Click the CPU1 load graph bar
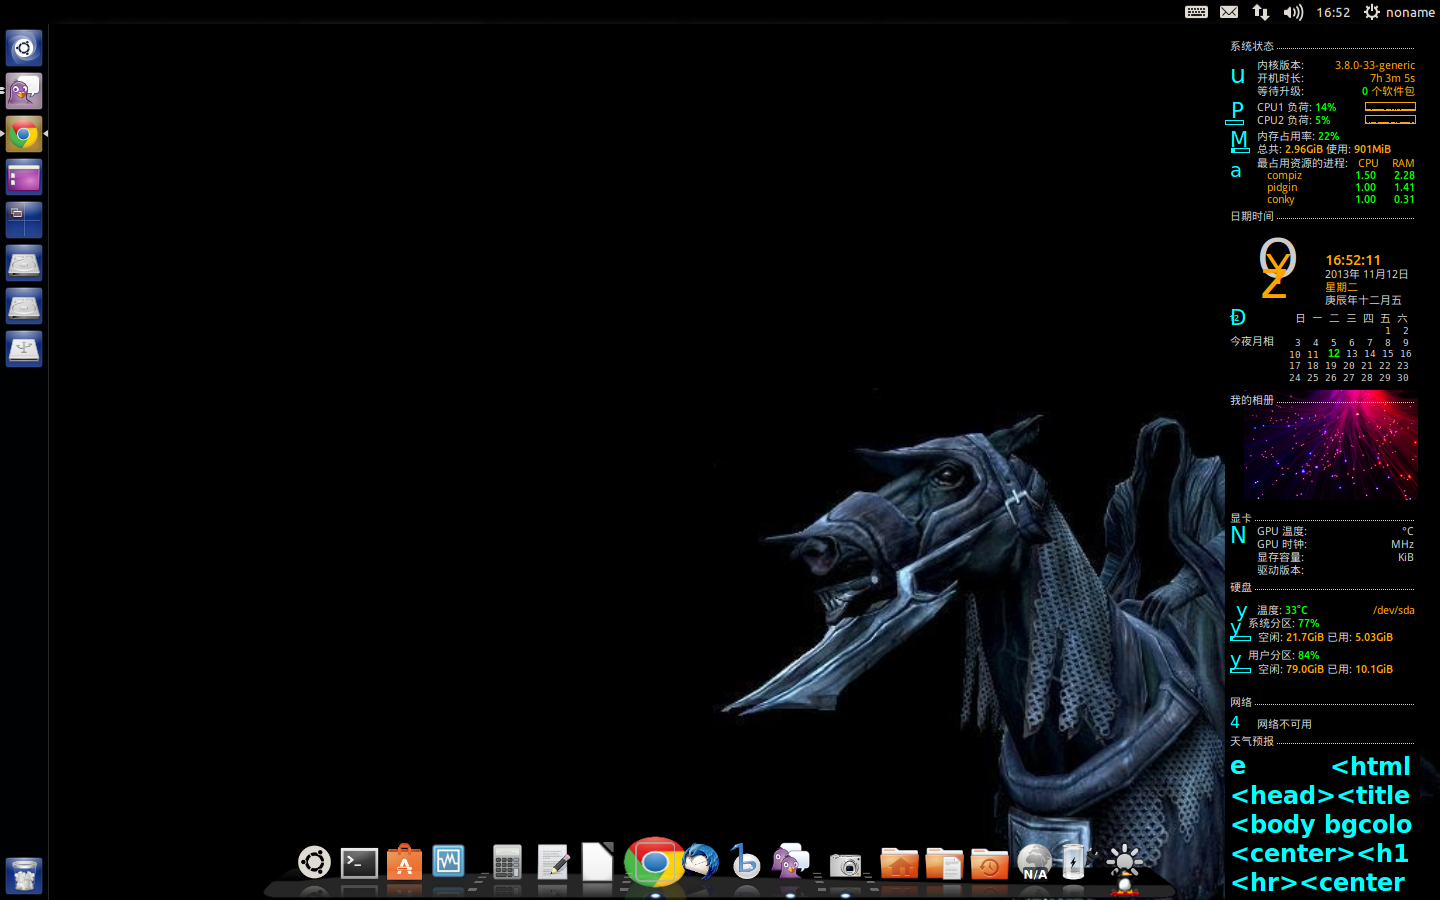The width and height of the screenshot is (1440, 900). pyautogui.click(x=1390, y=107)
